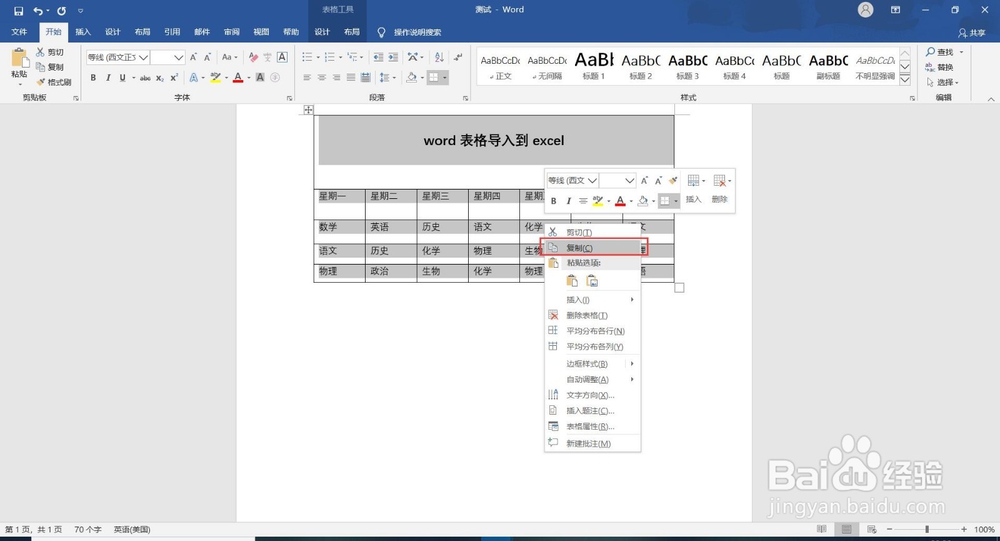Increase indent using the ribbon icon
Image resolution: width=1000 pixels, height=541 pixels.
pos(393,57)
